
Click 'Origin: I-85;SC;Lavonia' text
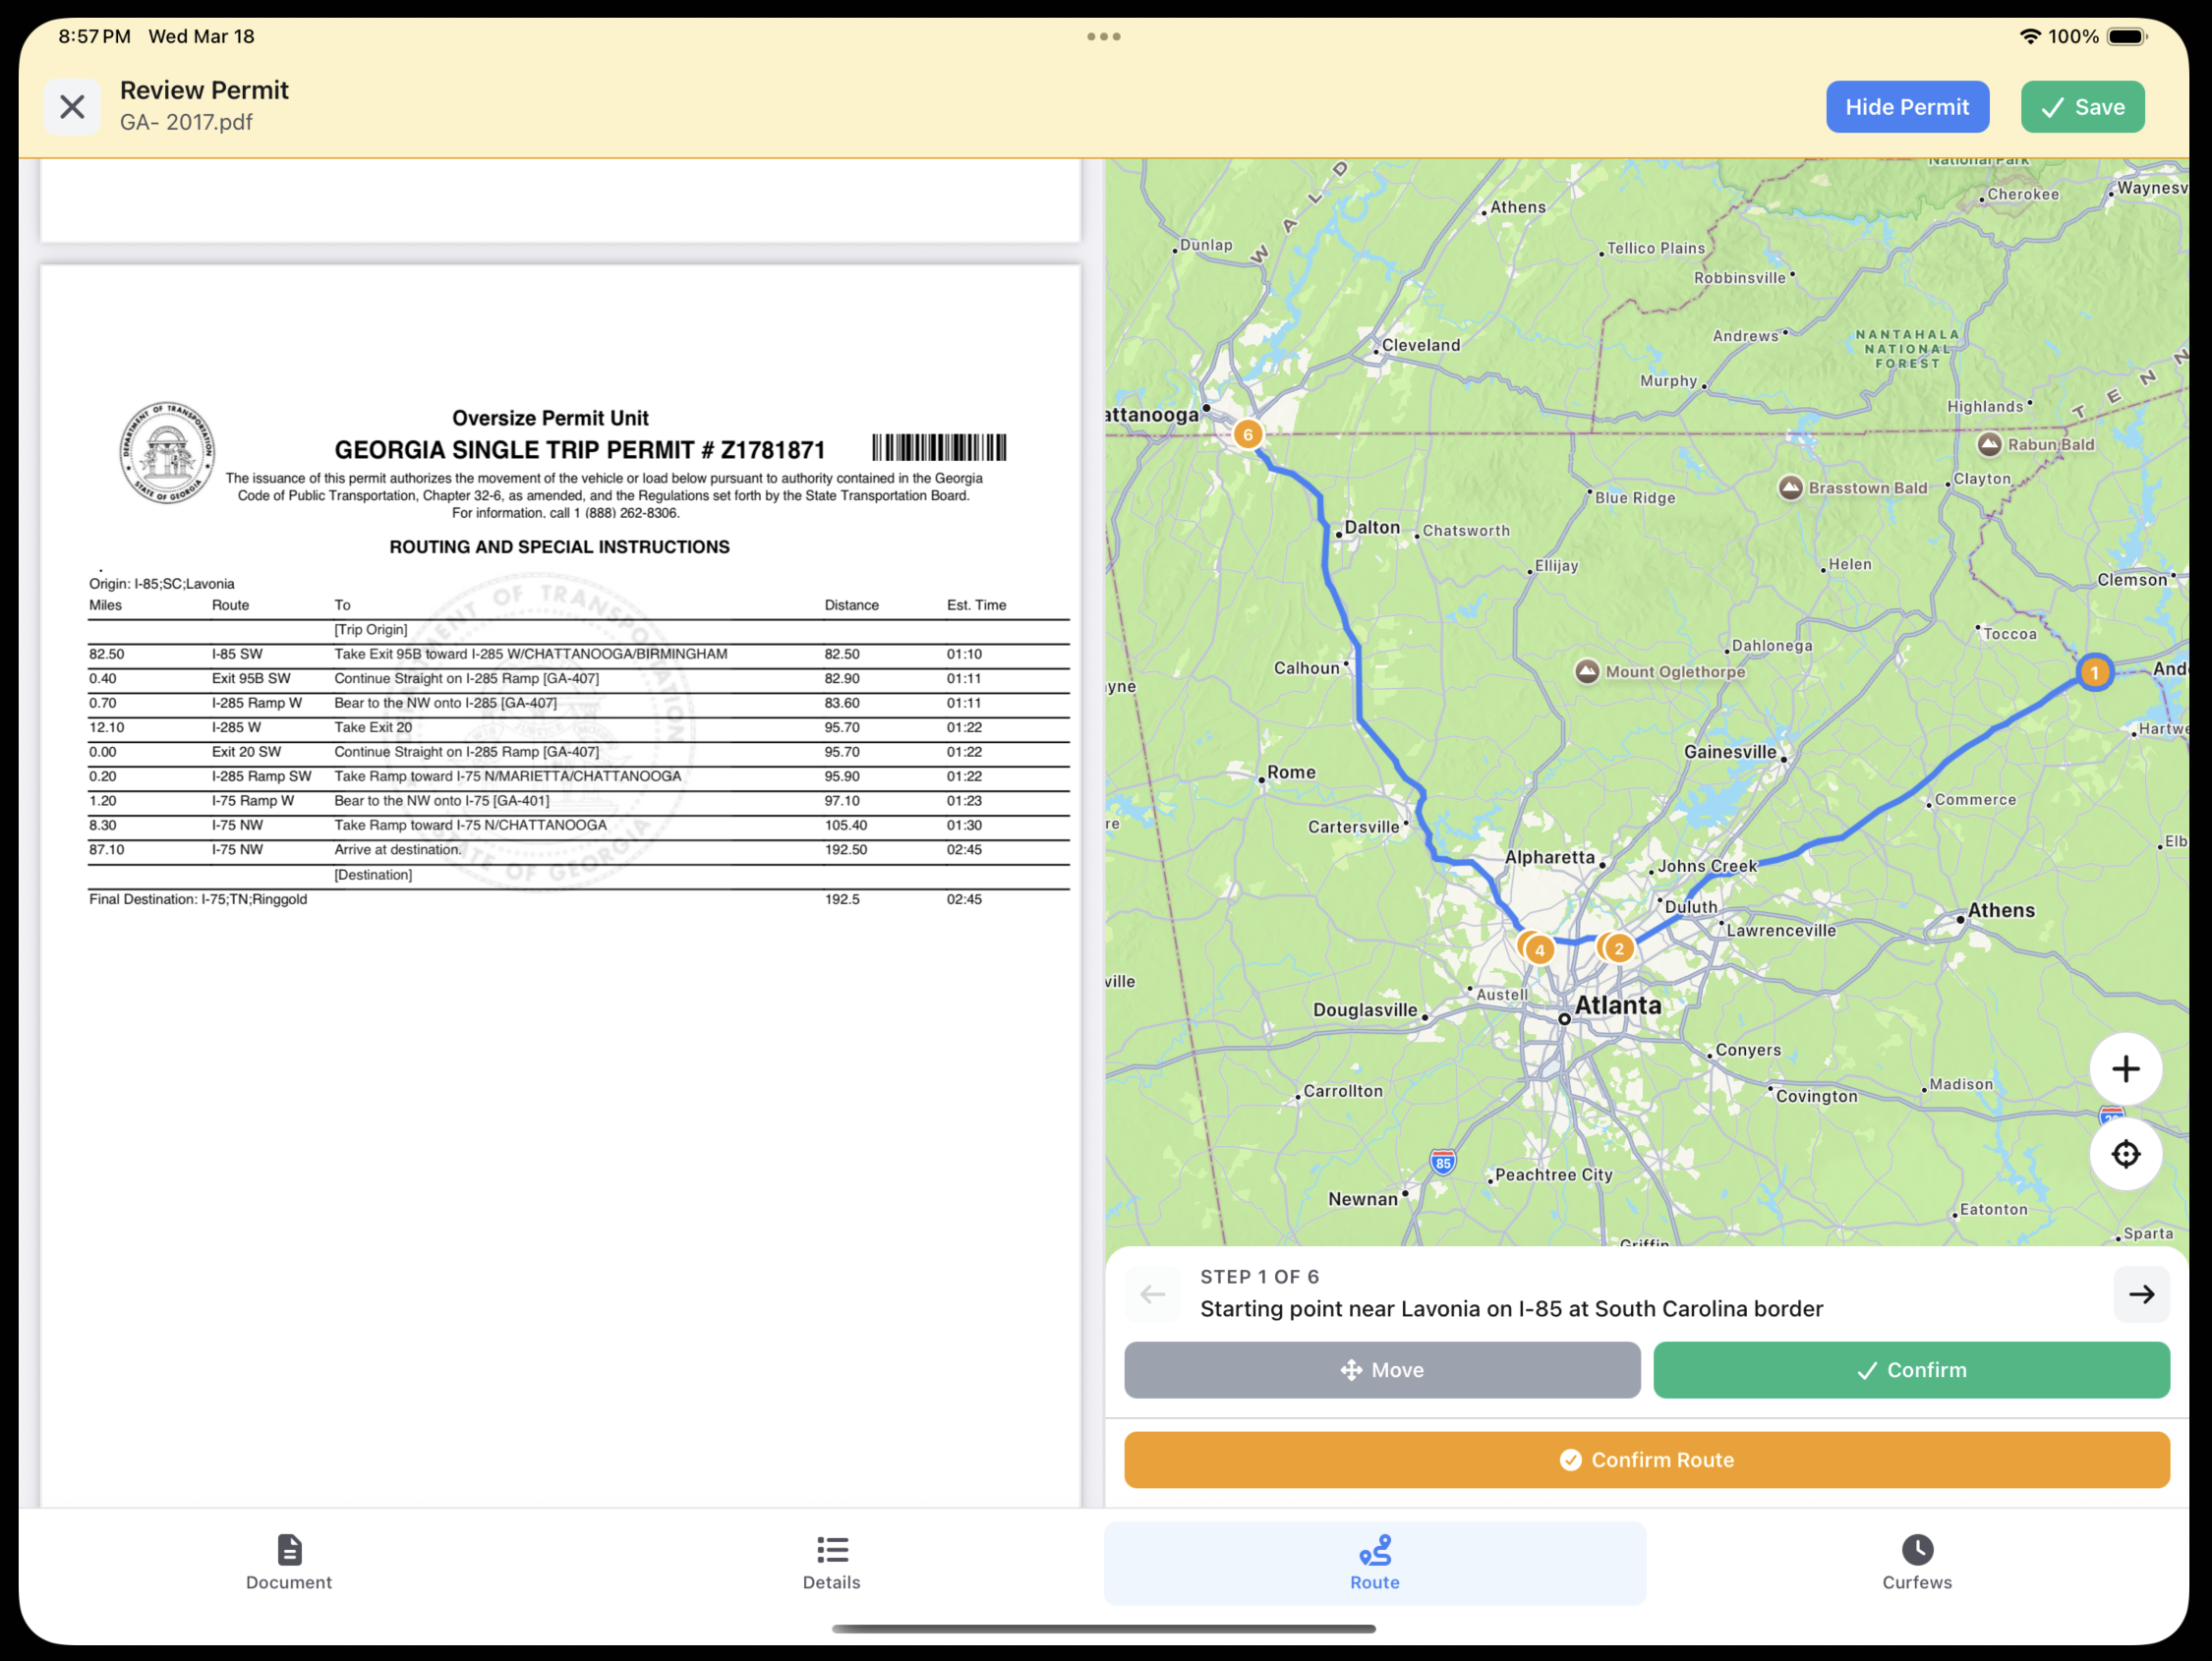coord(162,584)
